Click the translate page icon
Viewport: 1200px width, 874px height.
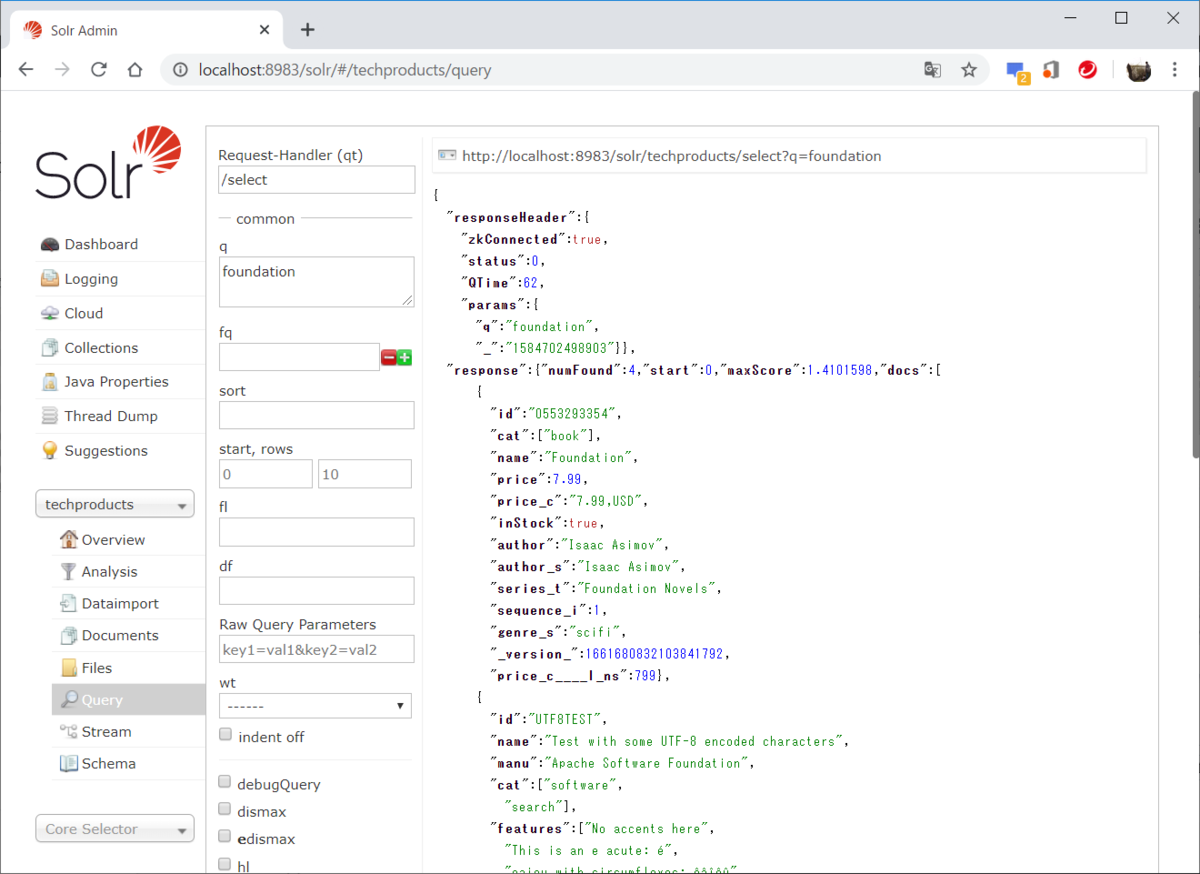coord(932,70)
